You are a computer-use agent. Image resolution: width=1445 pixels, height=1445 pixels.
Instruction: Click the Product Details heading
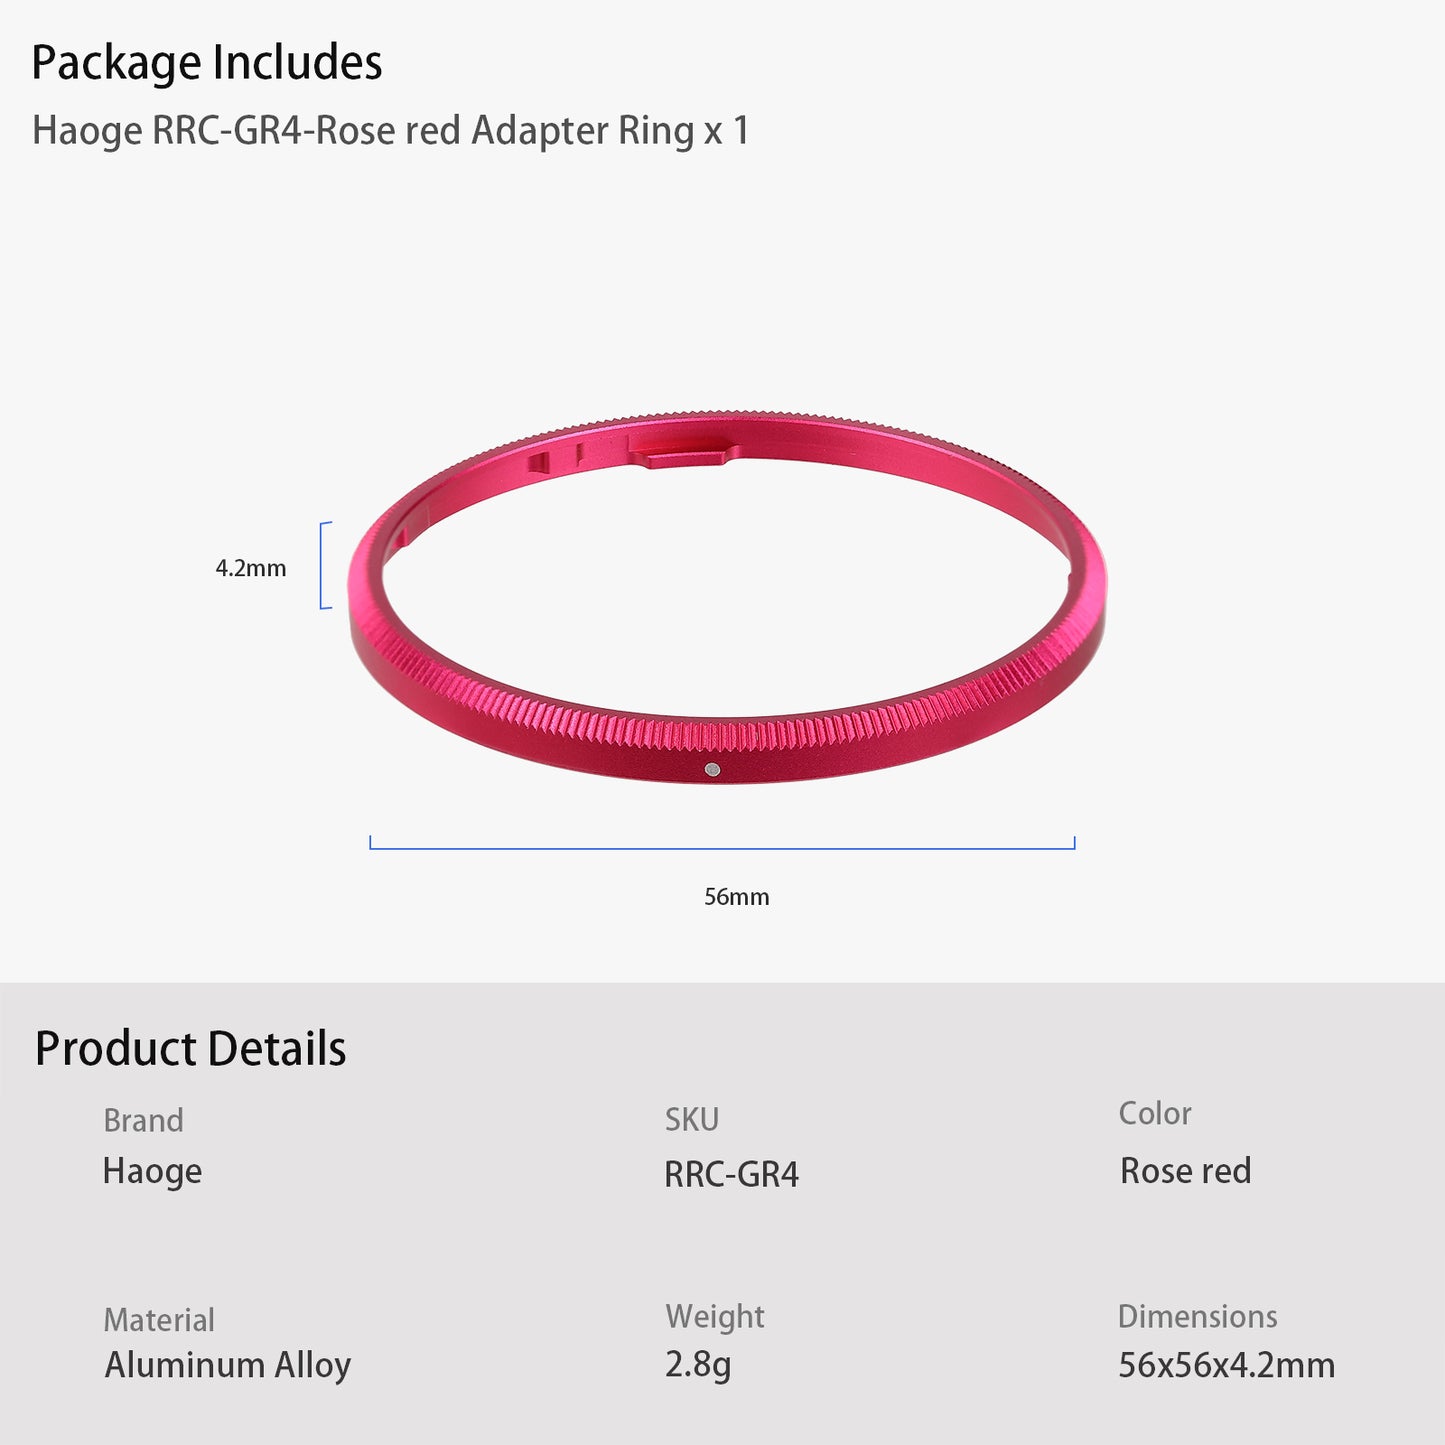click(190, 1049)
